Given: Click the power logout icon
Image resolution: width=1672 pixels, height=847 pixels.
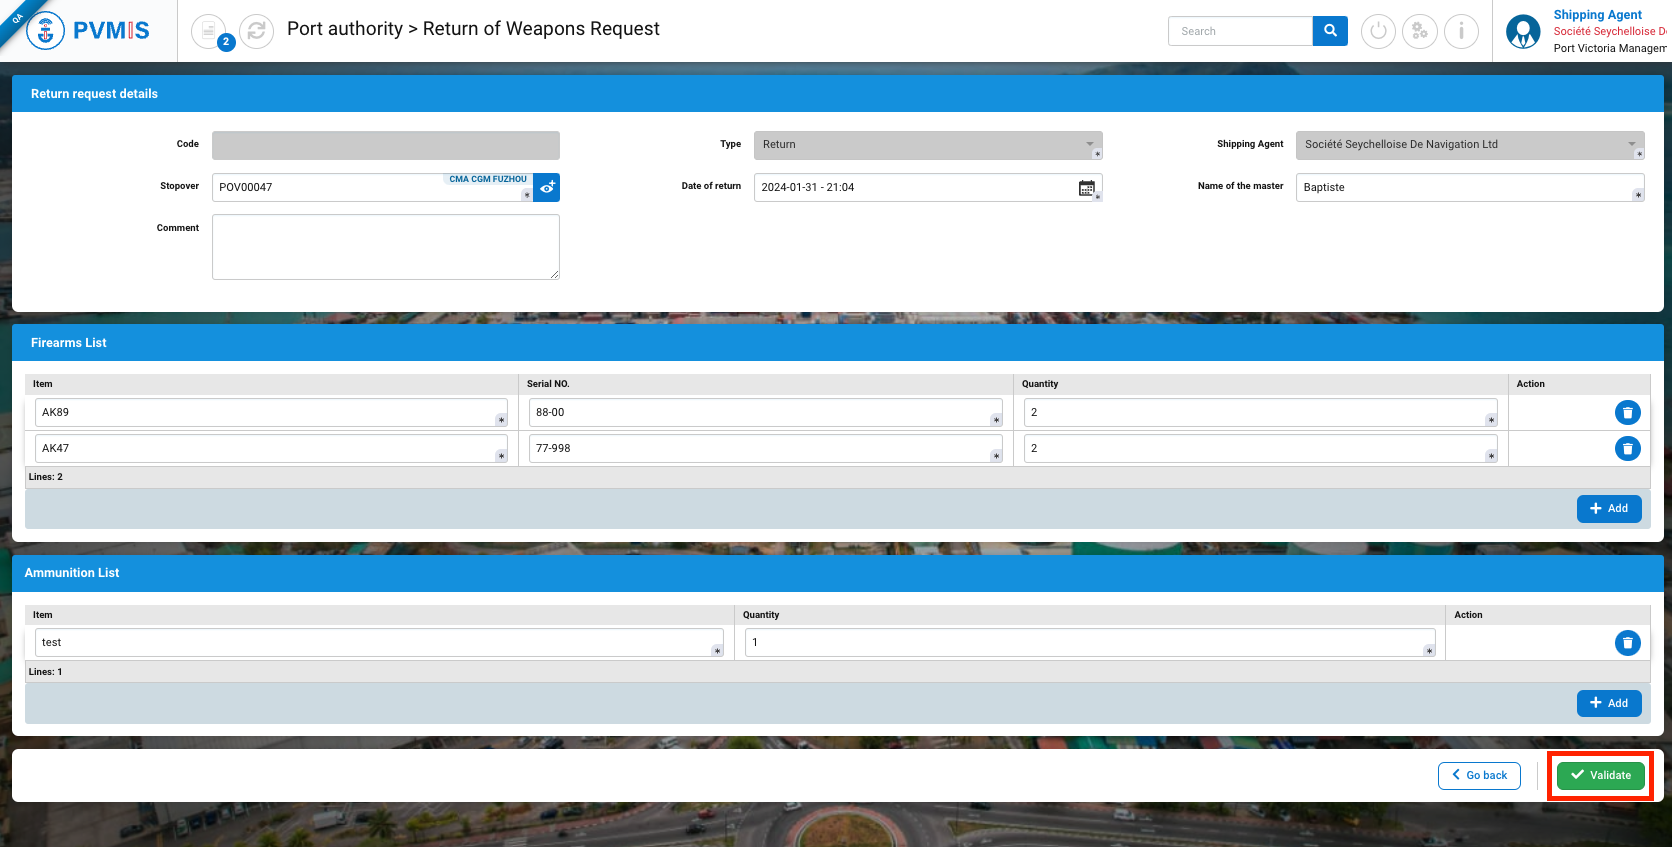Looking at the screenshot, I should pyautogui.click(x=1378, y=31).
